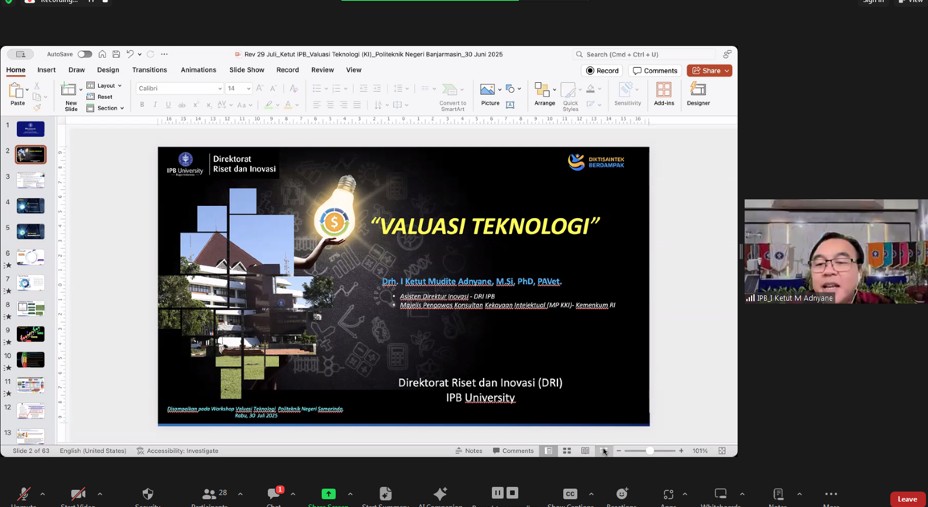928x507 pixels.
Task: Stop the Zoom recording
Action: 513,493
